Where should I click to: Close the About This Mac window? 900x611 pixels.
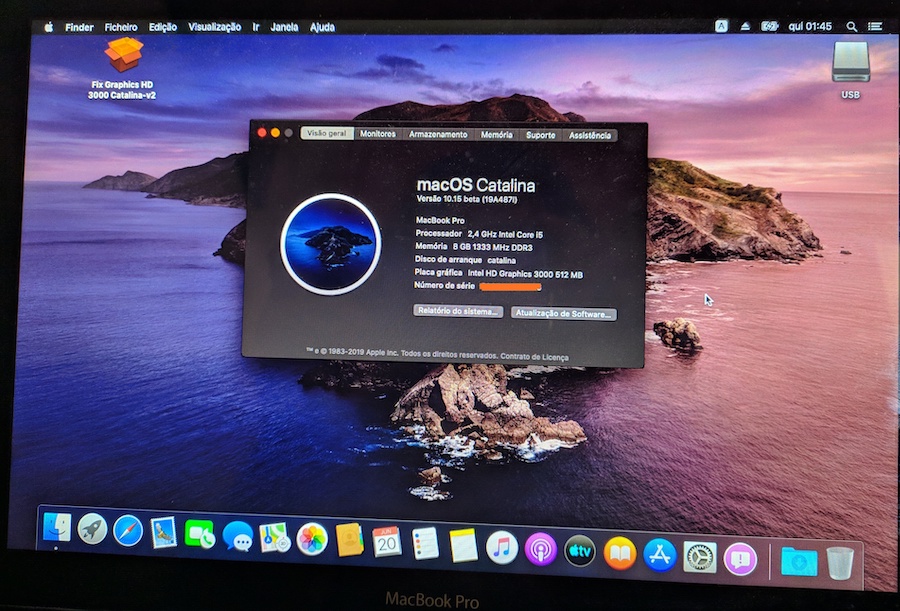[262, 133]
